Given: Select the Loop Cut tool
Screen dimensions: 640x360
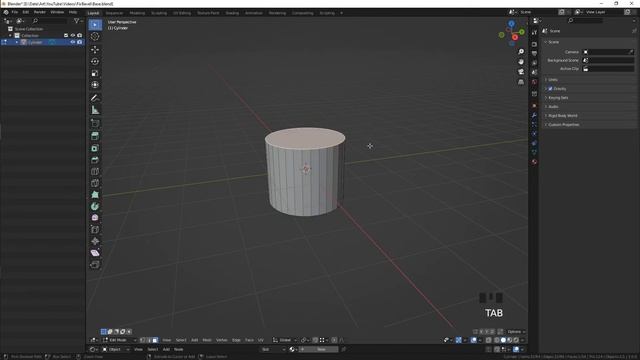Looking at the screenshot, I should point(95,171).
